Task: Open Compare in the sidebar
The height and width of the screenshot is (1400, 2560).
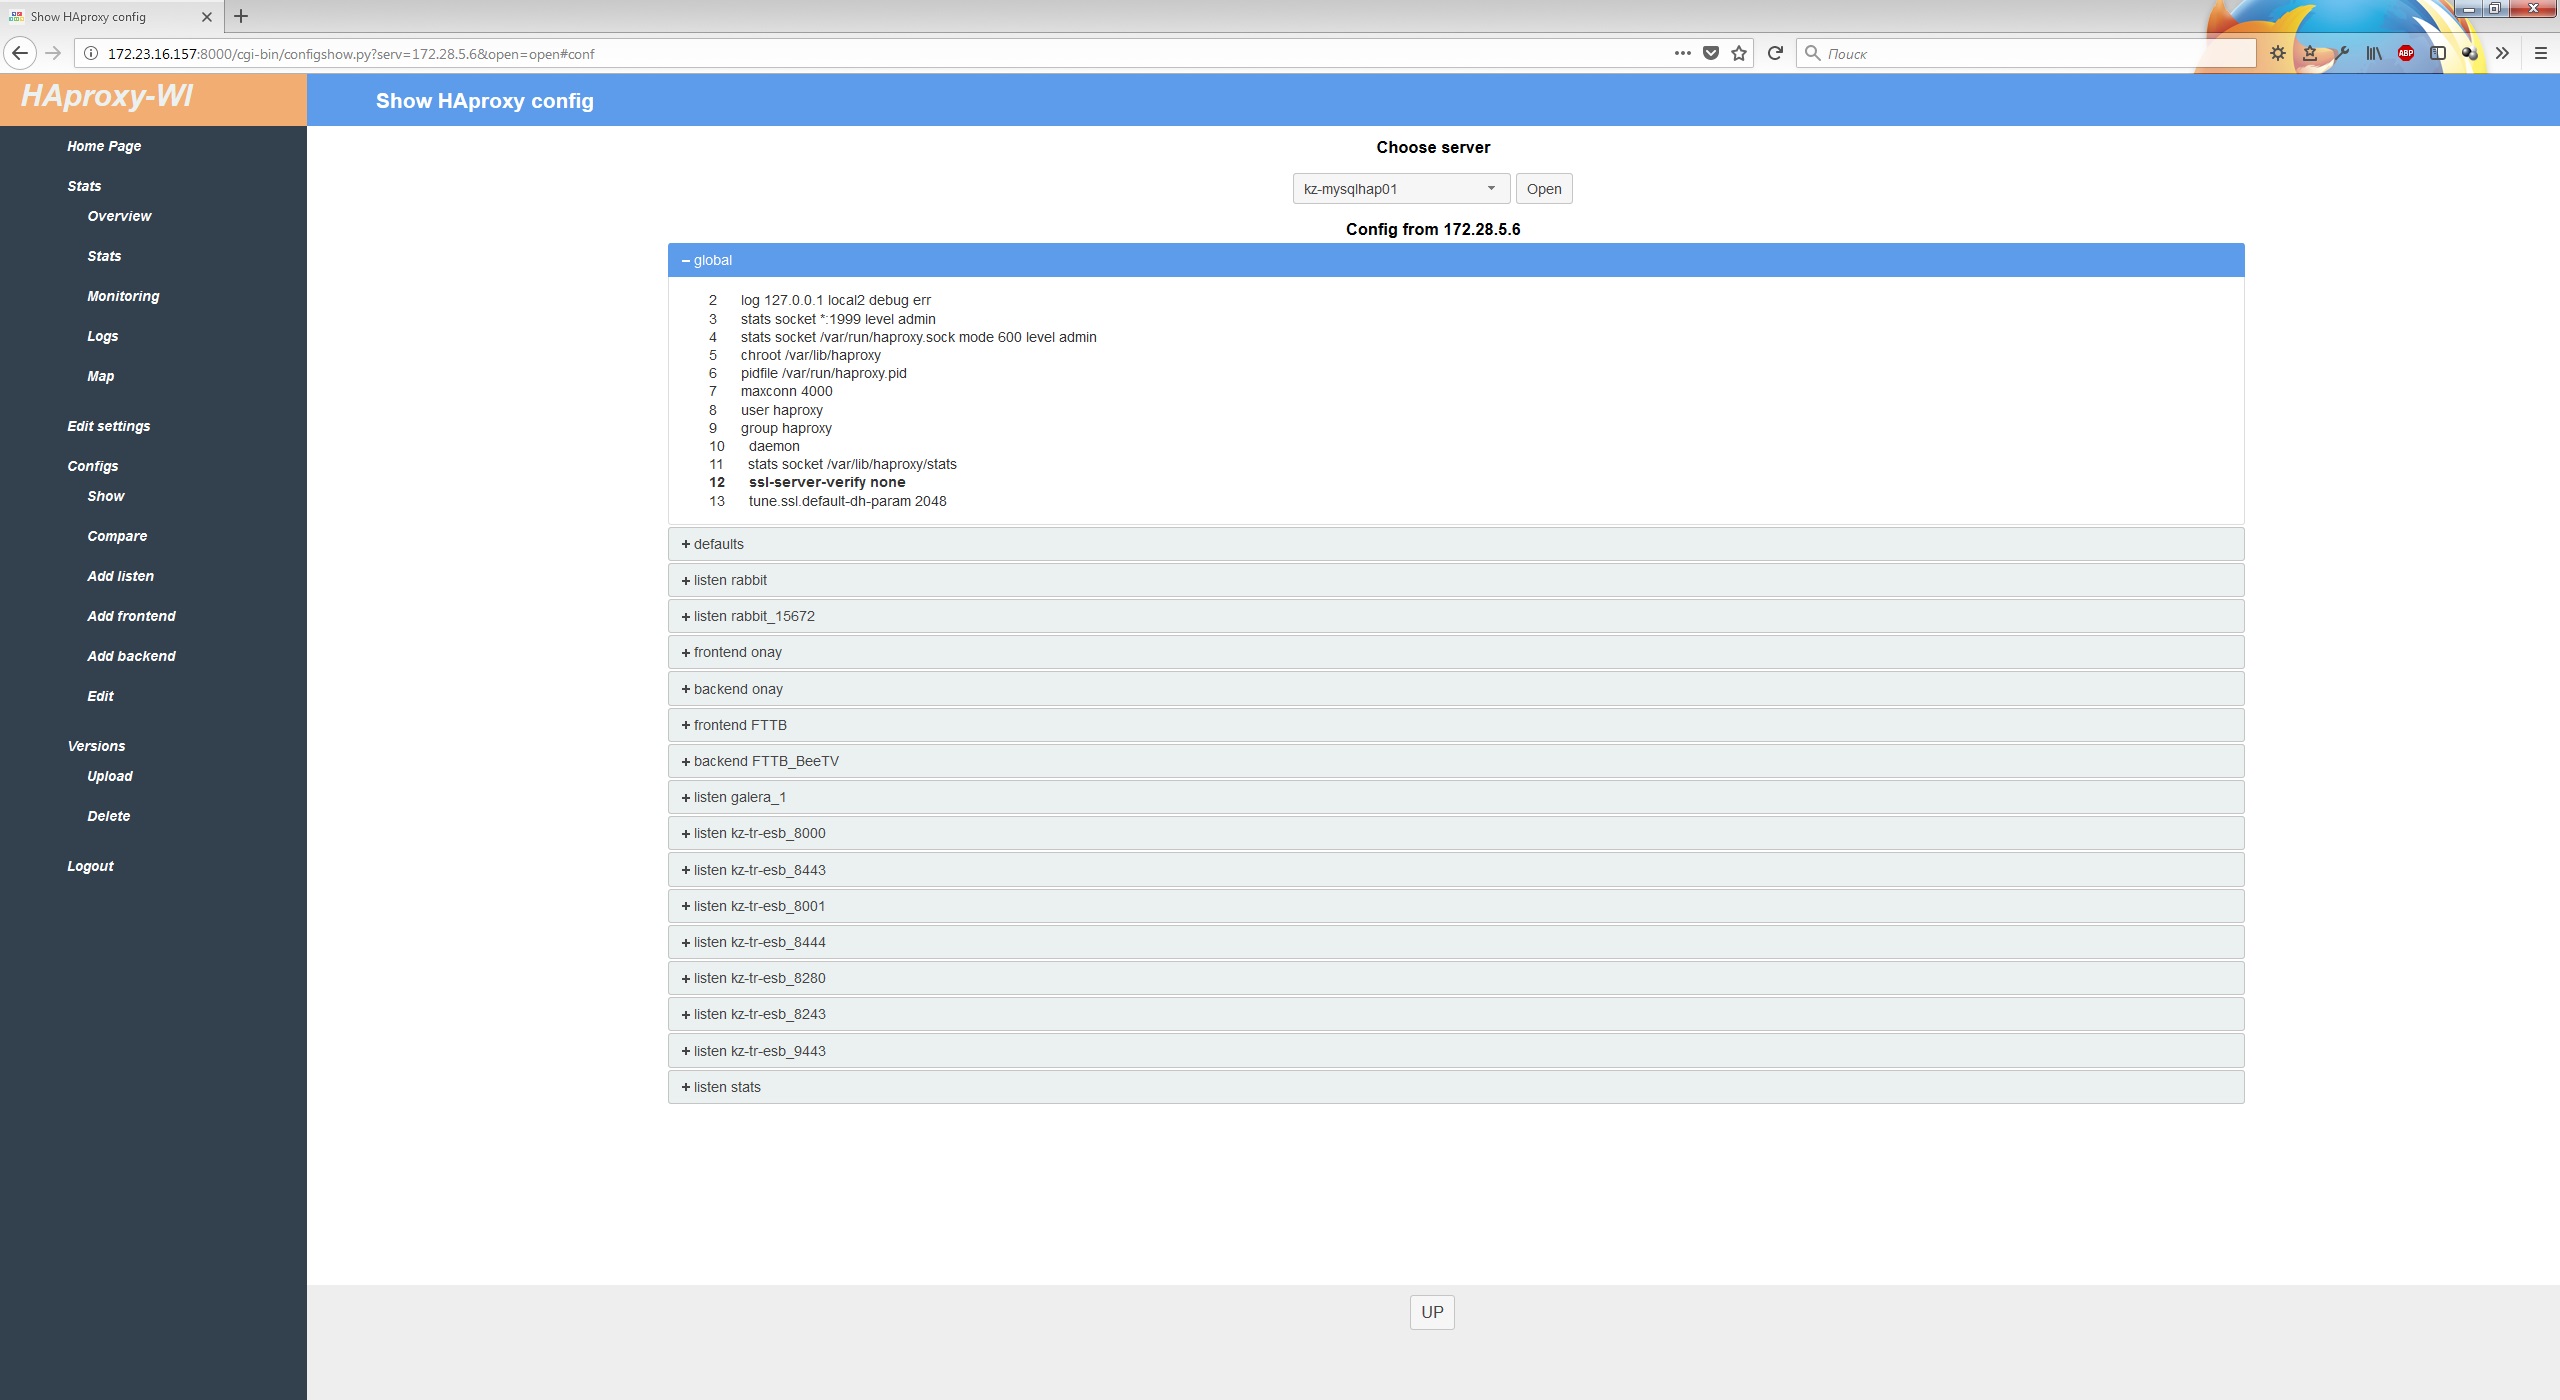Action: point(117,536)
